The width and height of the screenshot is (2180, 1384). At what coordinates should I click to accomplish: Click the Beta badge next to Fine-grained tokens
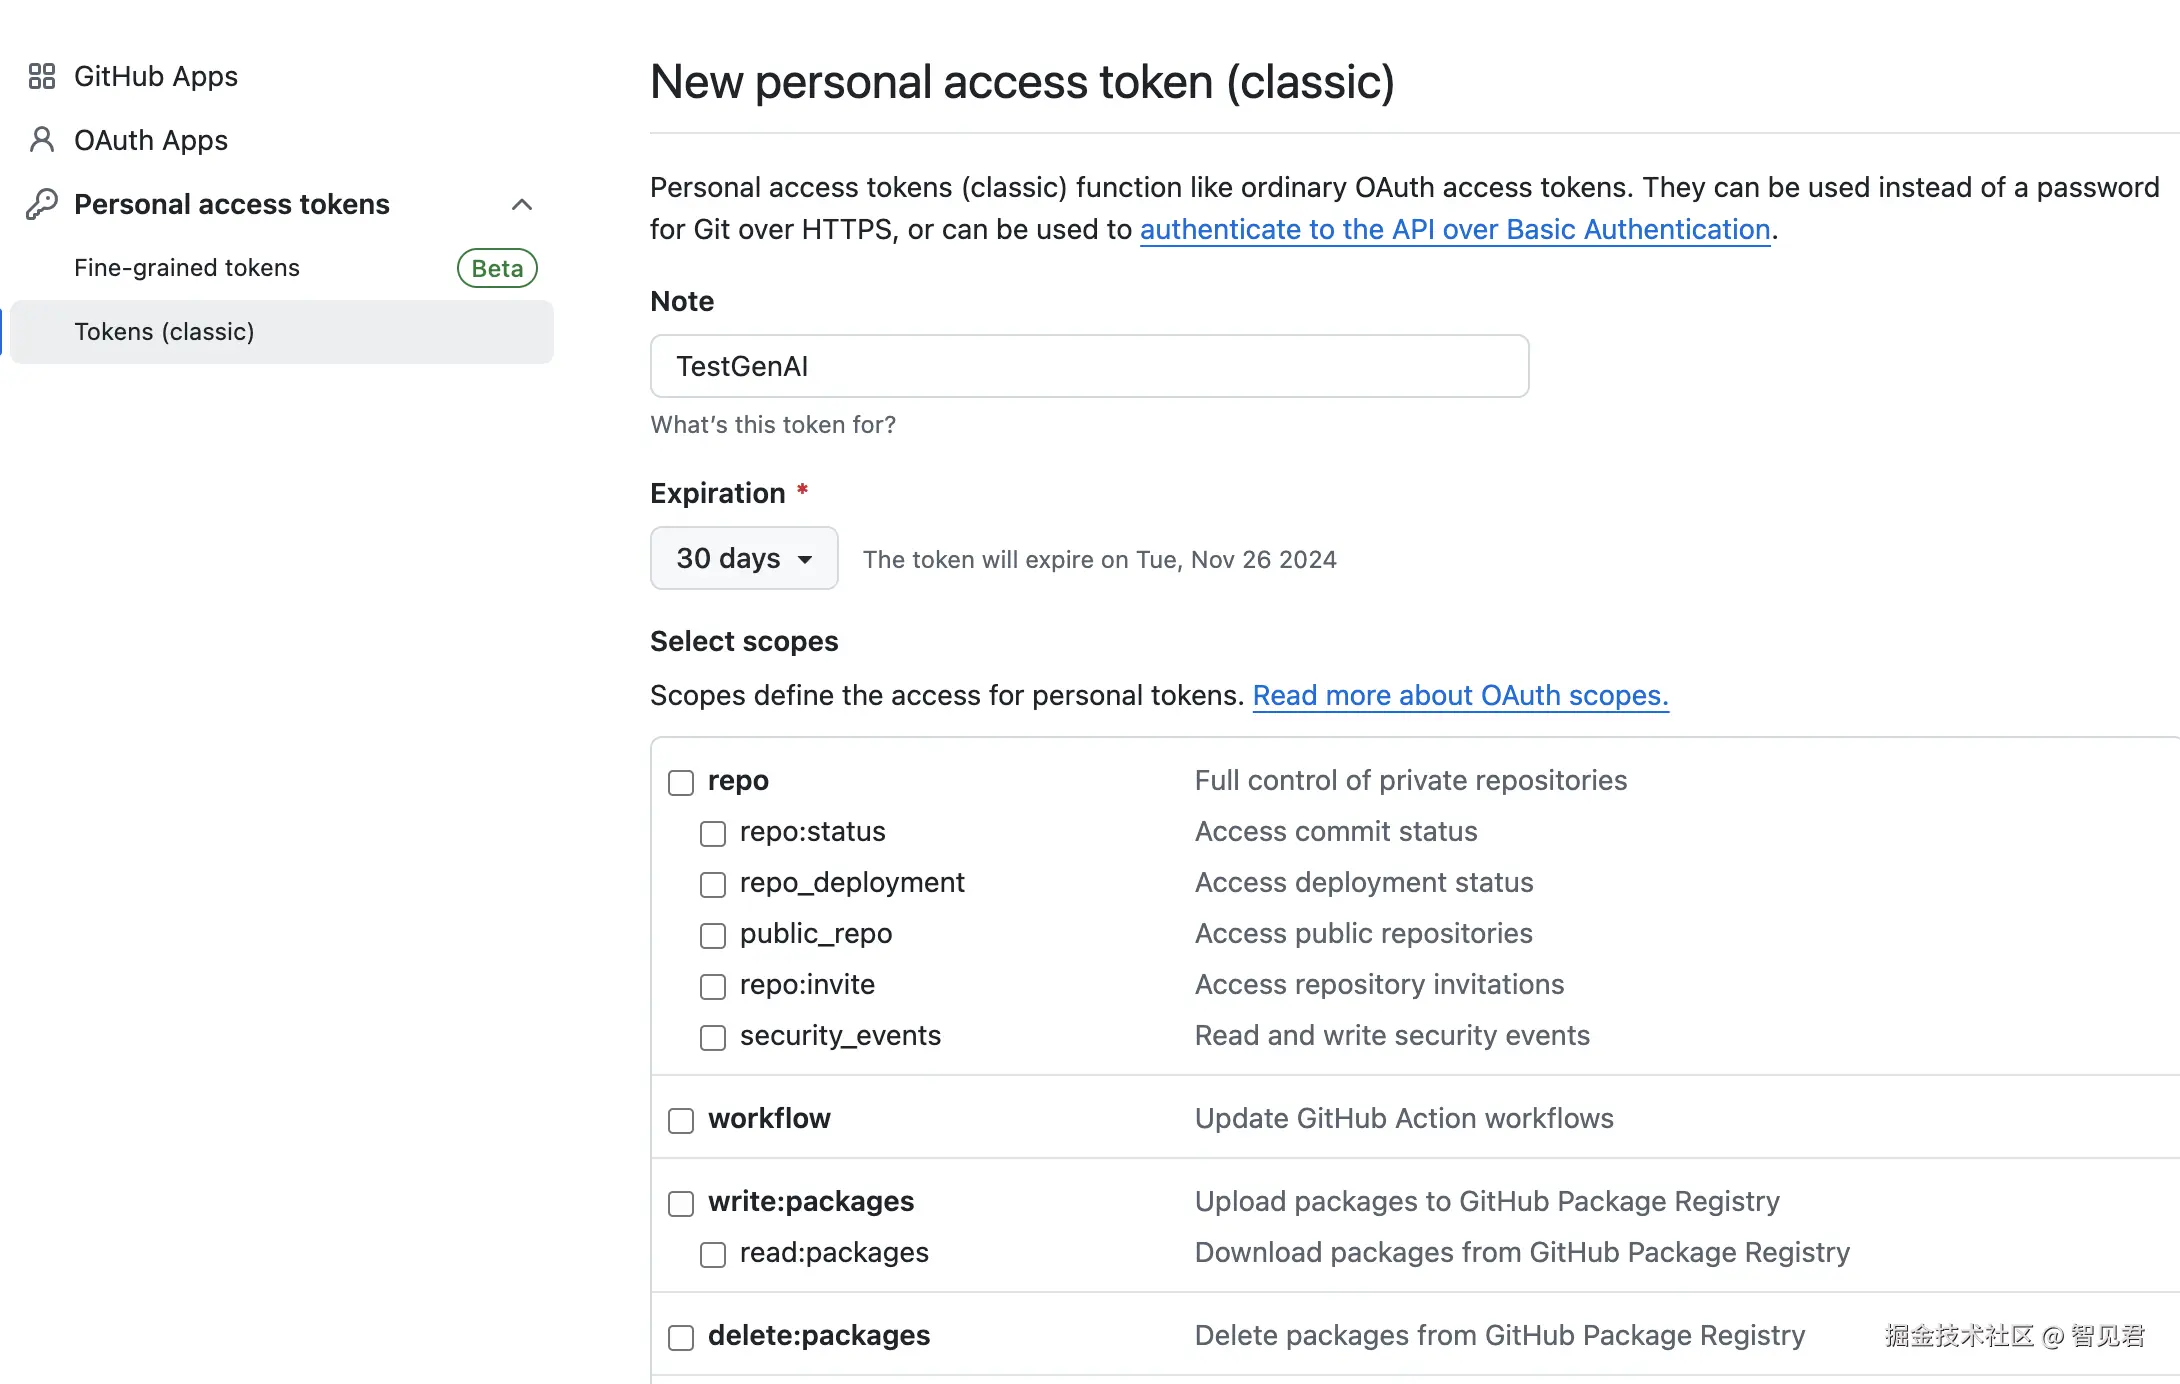pyautogui.click(x=497, y=268)
